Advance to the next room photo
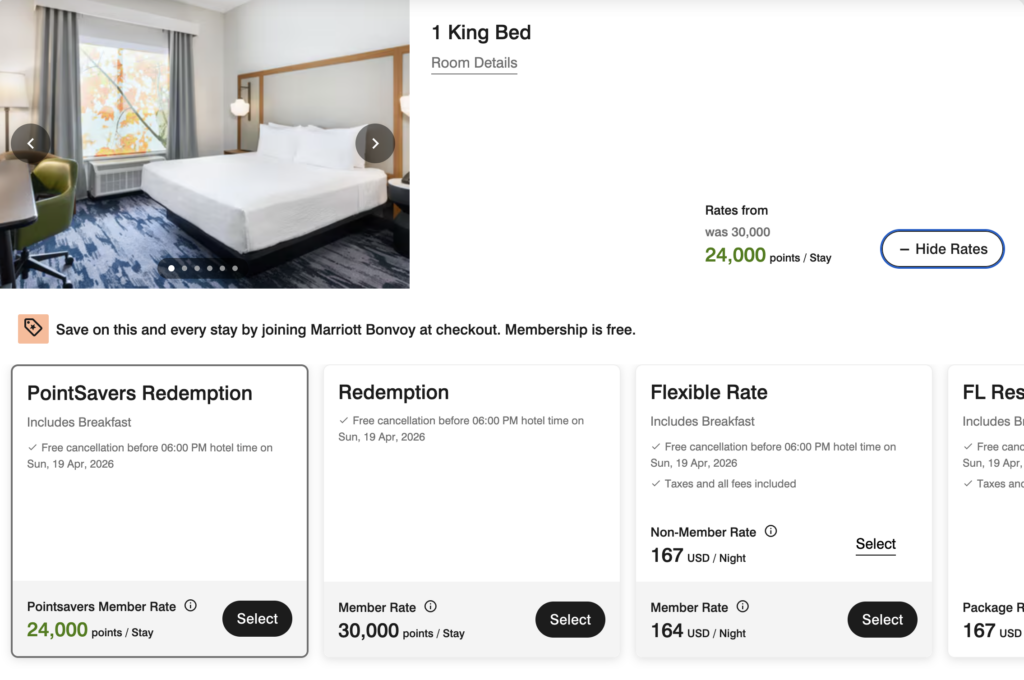Image resolution: width=1024 pixels, height=680 pixels. 375,143
